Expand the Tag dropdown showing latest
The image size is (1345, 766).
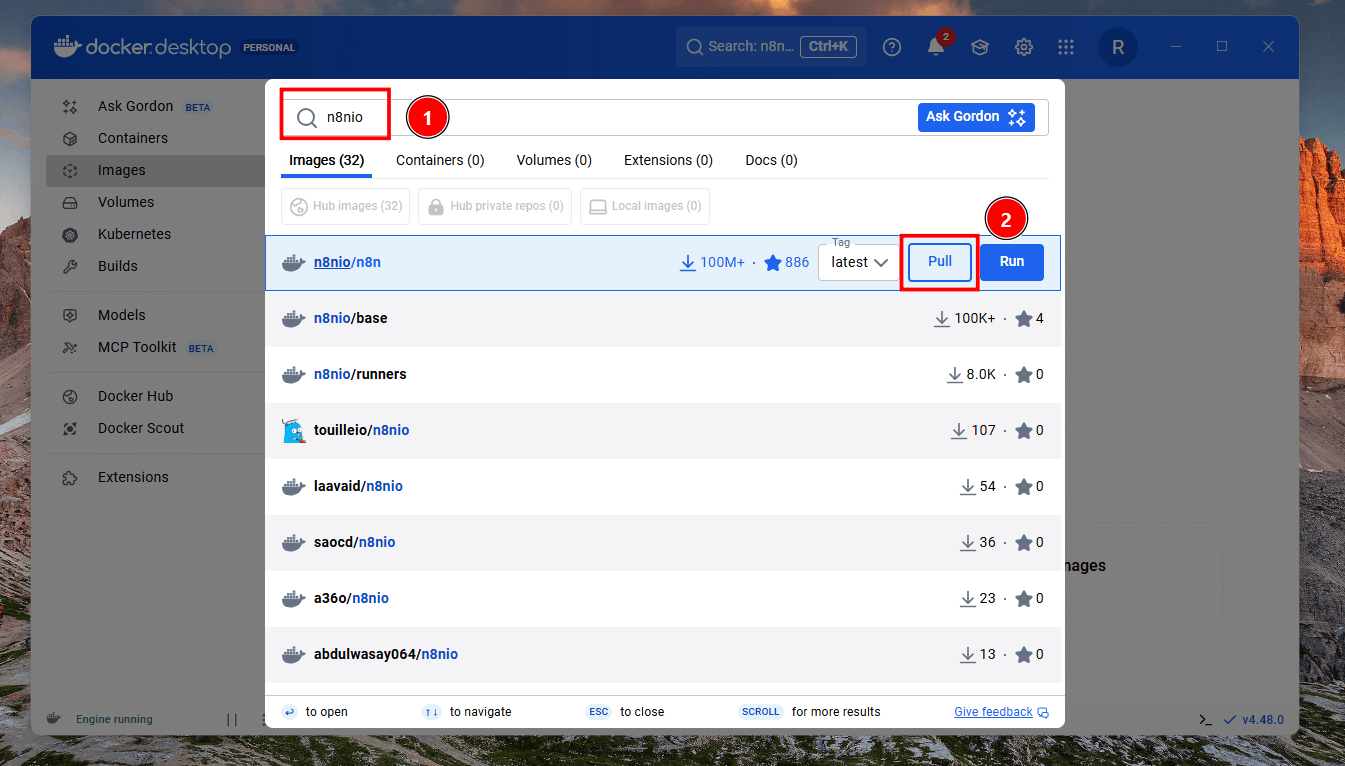click(859, 262)
